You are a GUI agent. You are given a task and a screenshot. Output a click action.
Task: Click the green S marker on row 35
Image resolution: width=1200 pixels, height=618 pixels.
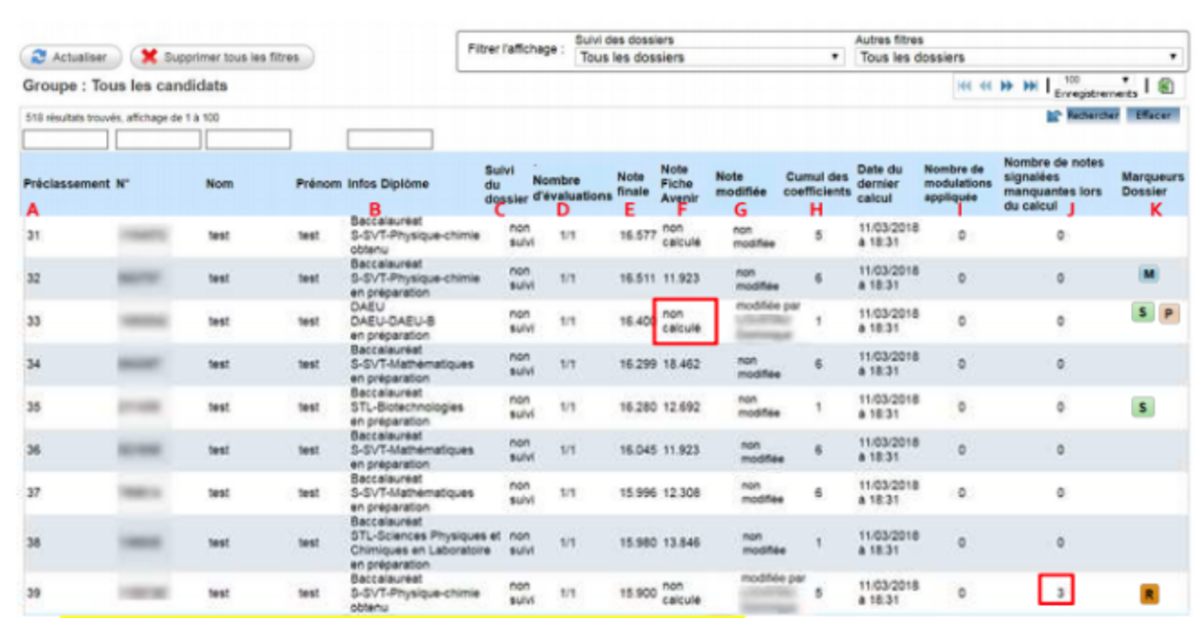tap(1141, 407)
